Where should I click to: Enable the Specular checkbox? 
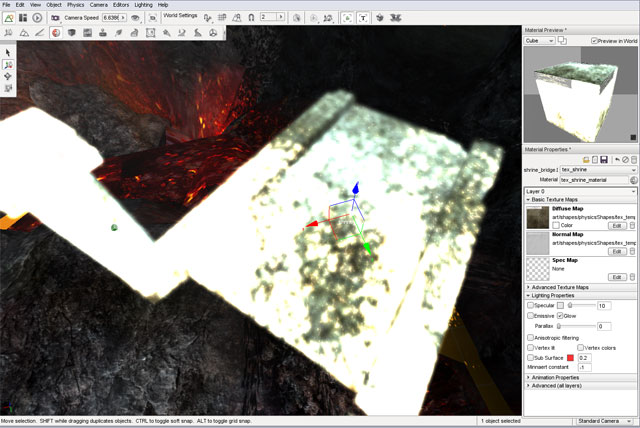point(530,305)
